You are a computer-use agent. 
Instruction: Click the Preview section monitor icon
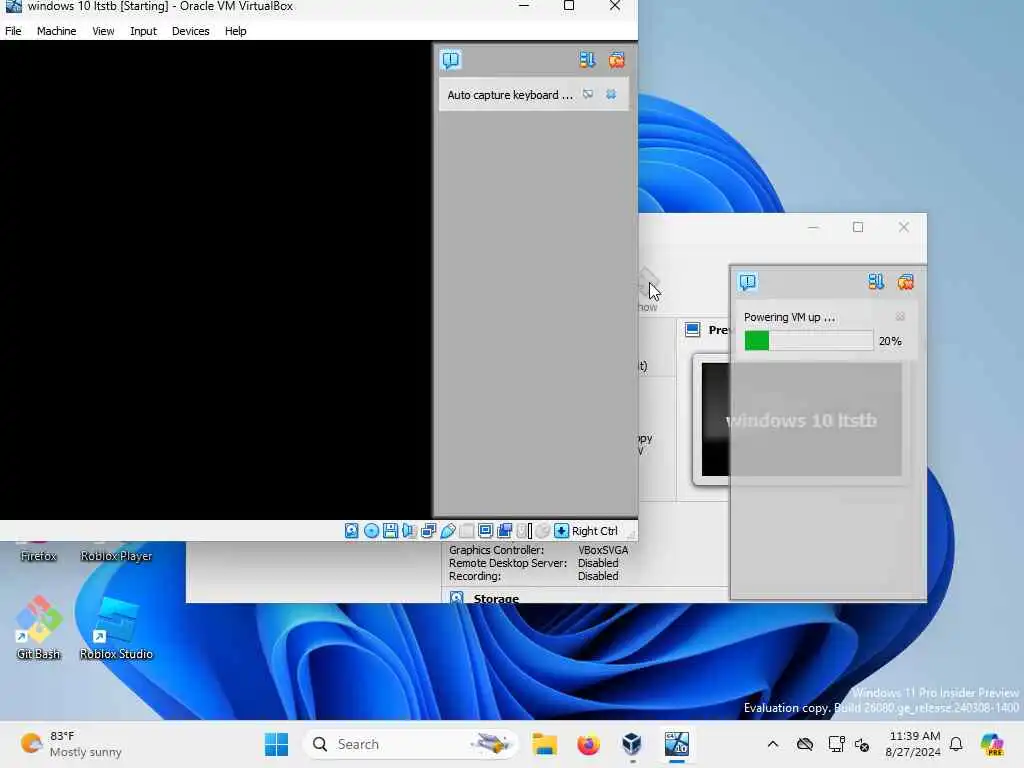(692, 330)
